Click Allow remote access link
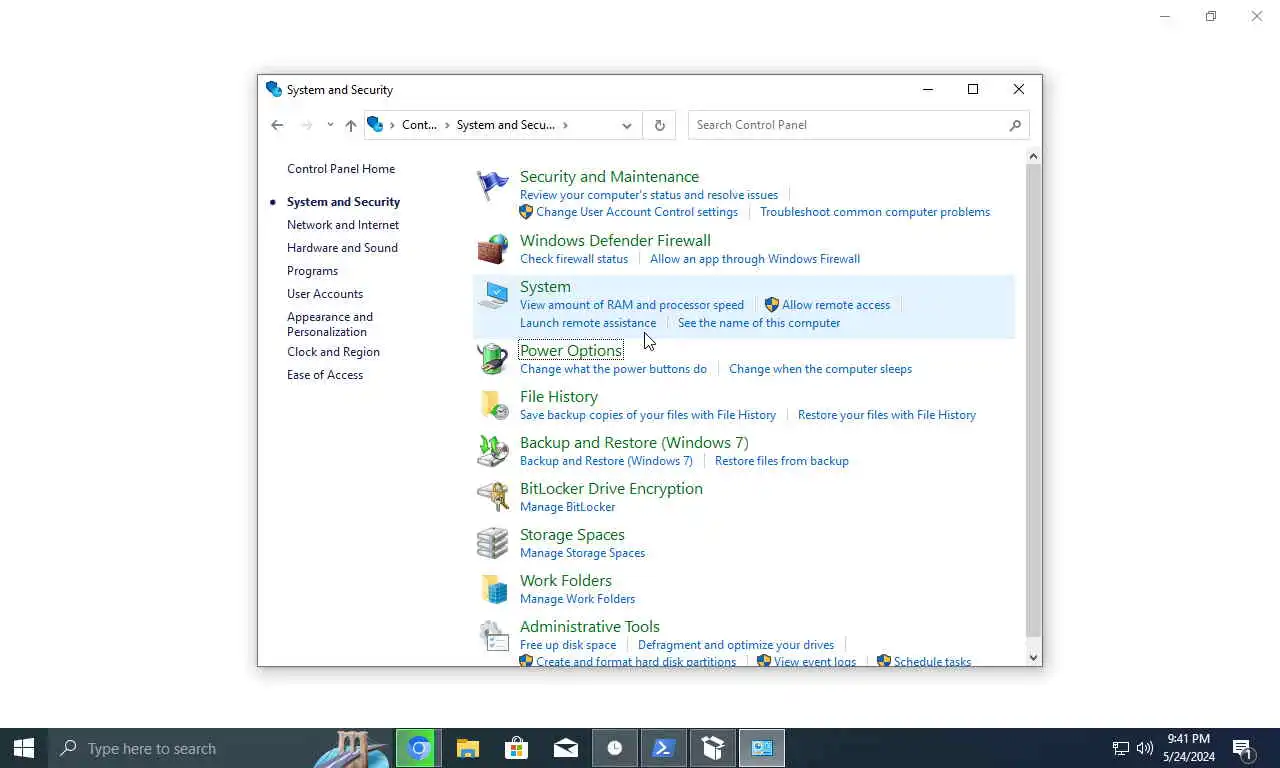 click(836, 305)
